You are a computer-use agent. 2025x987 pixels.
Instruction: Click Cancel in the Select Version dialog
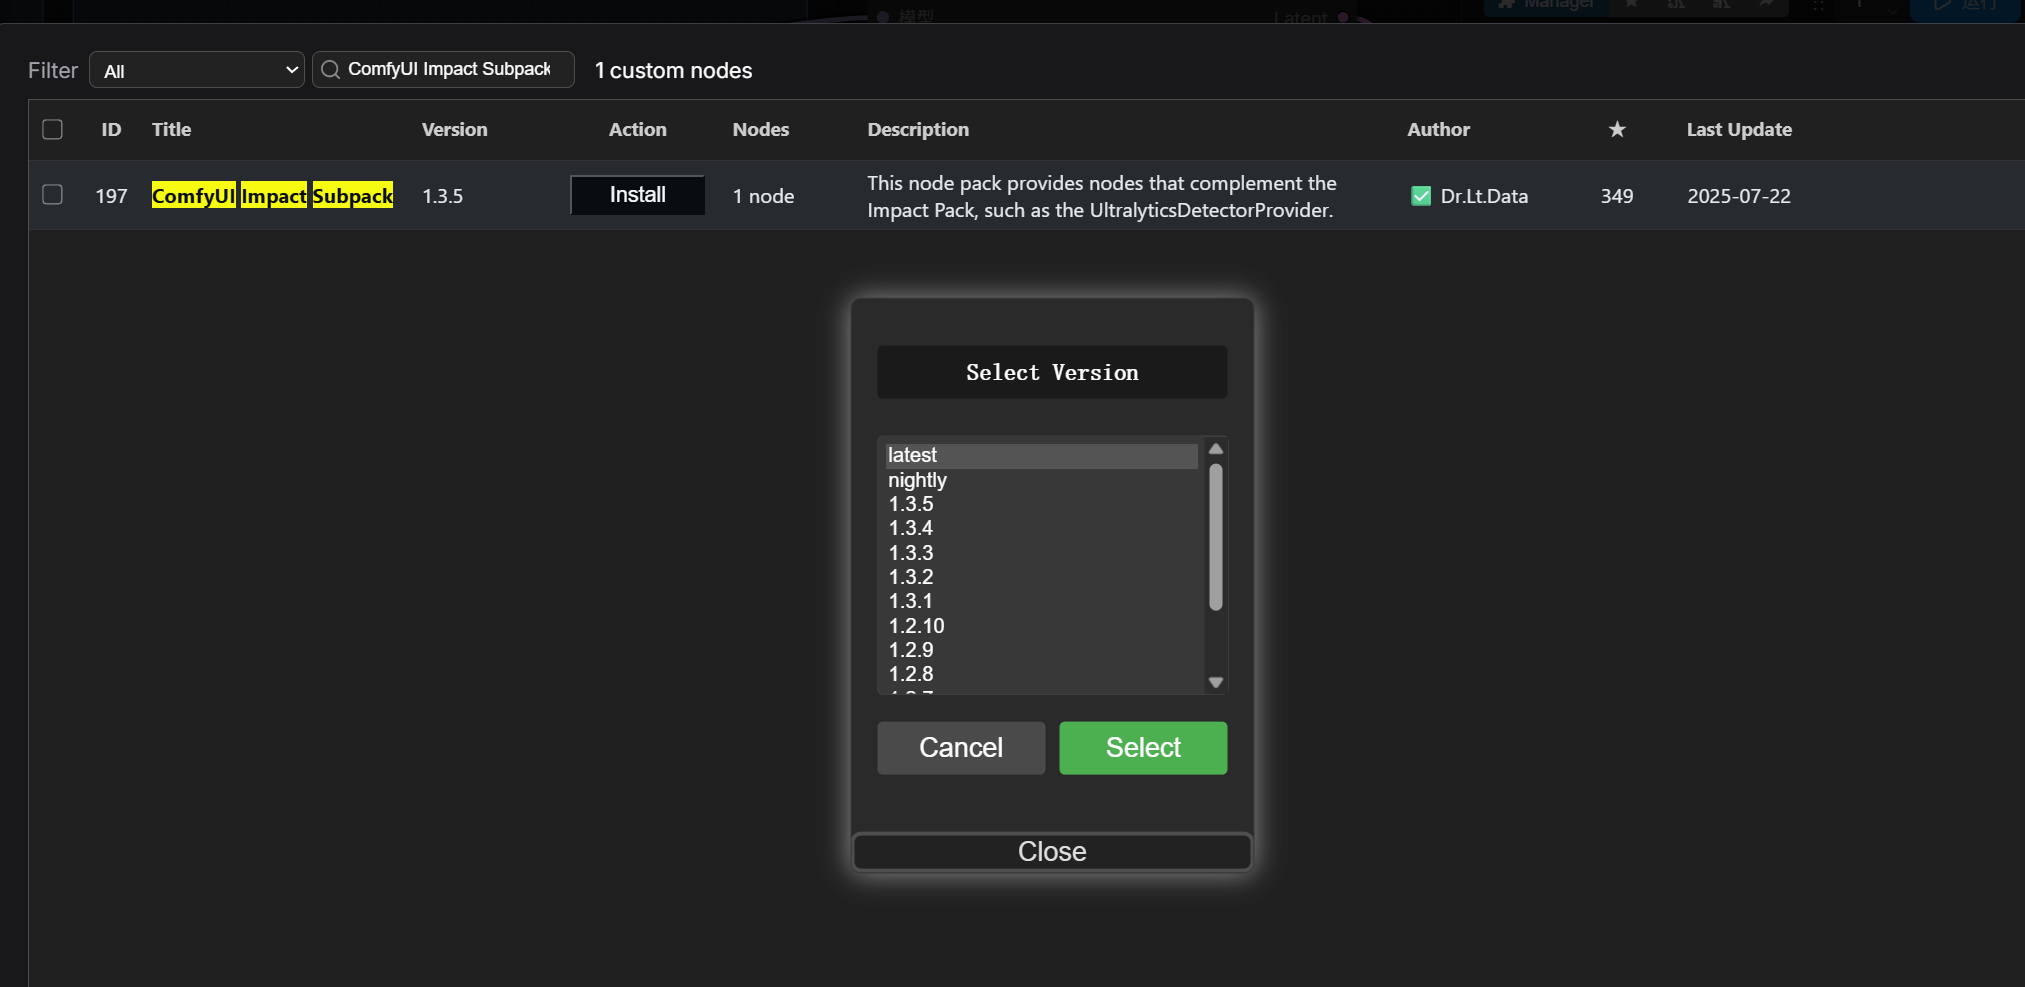click(961, 748)
